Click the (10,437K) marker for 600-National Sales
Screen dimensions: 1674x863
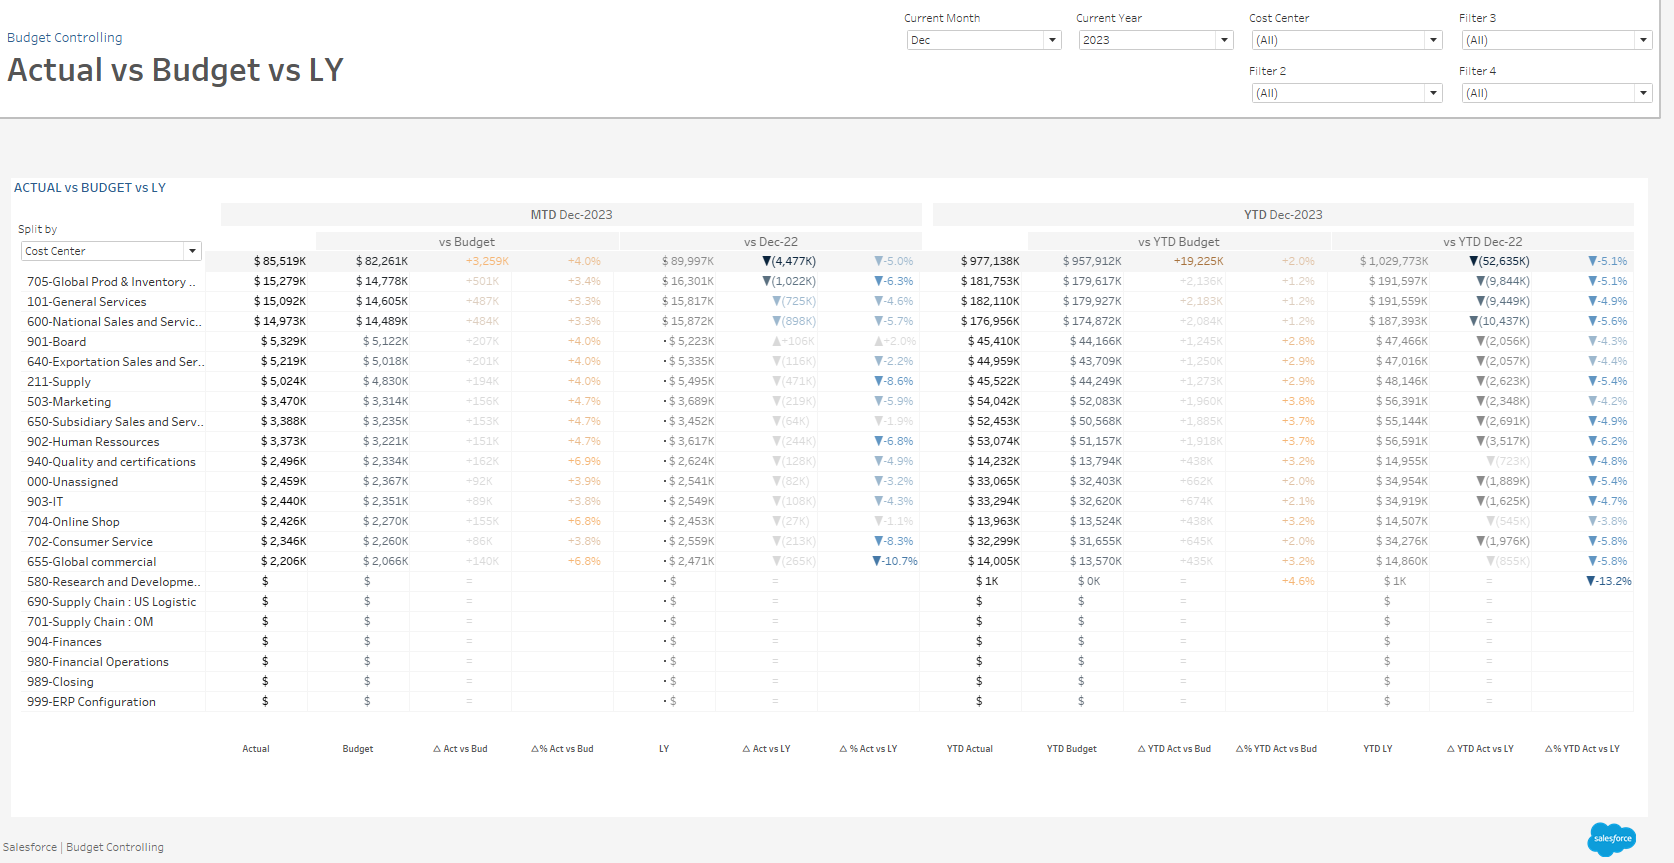[1473, 321]
